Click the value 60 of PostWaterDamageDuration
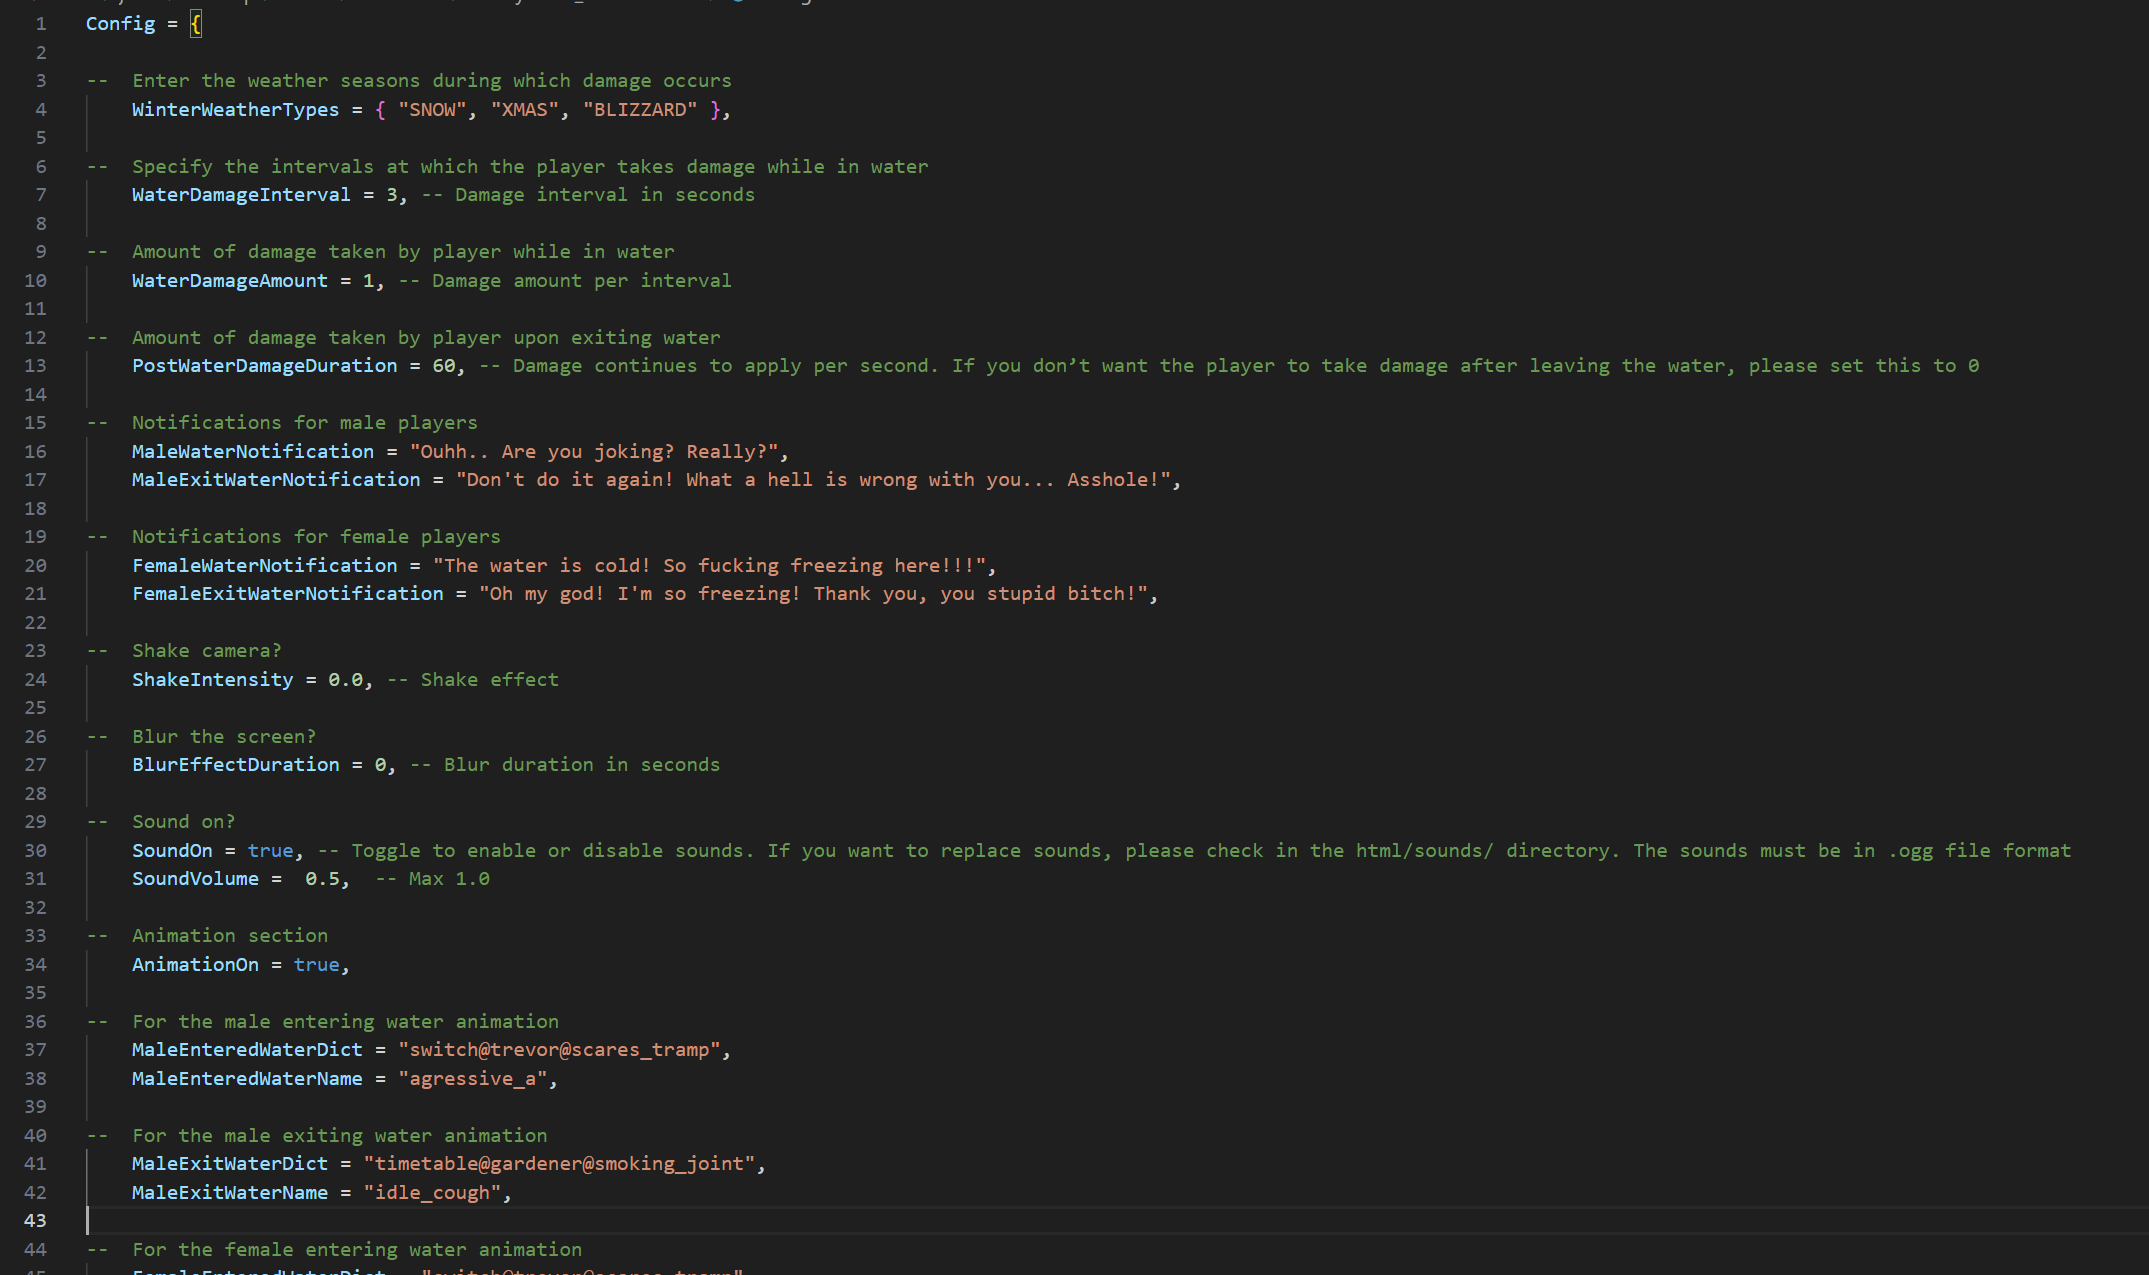 tap(444, 366)
